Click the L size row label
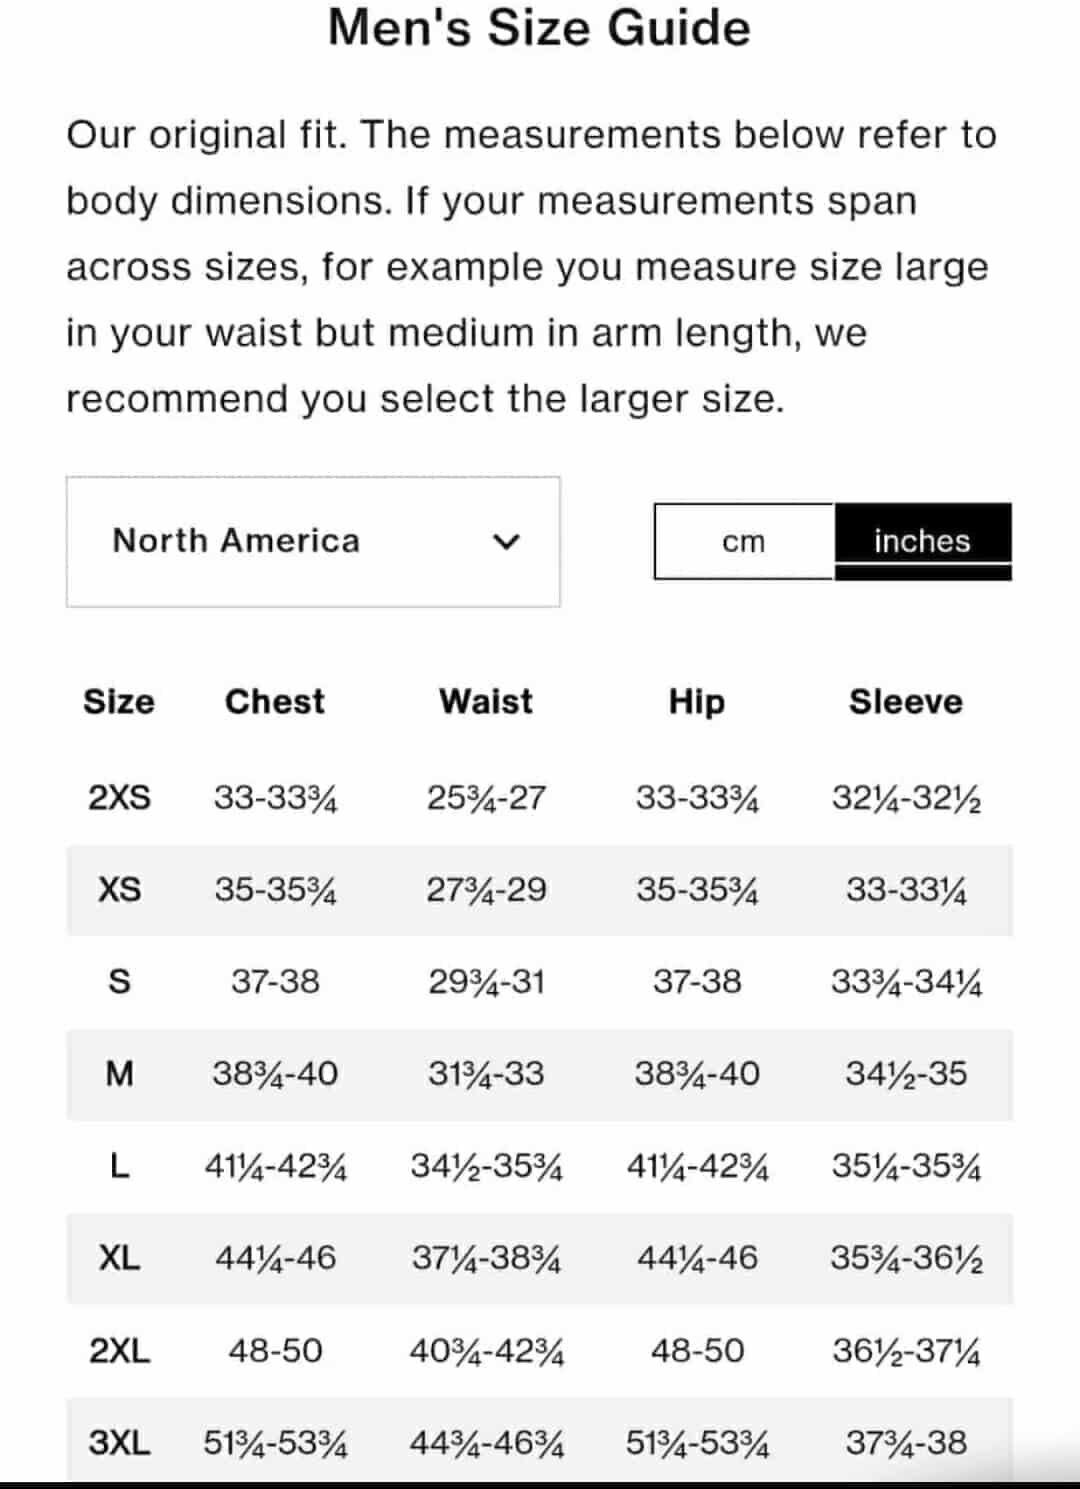This screenshot has width=1080, height=1489. pyautogui.click(x=119, y=1166)
